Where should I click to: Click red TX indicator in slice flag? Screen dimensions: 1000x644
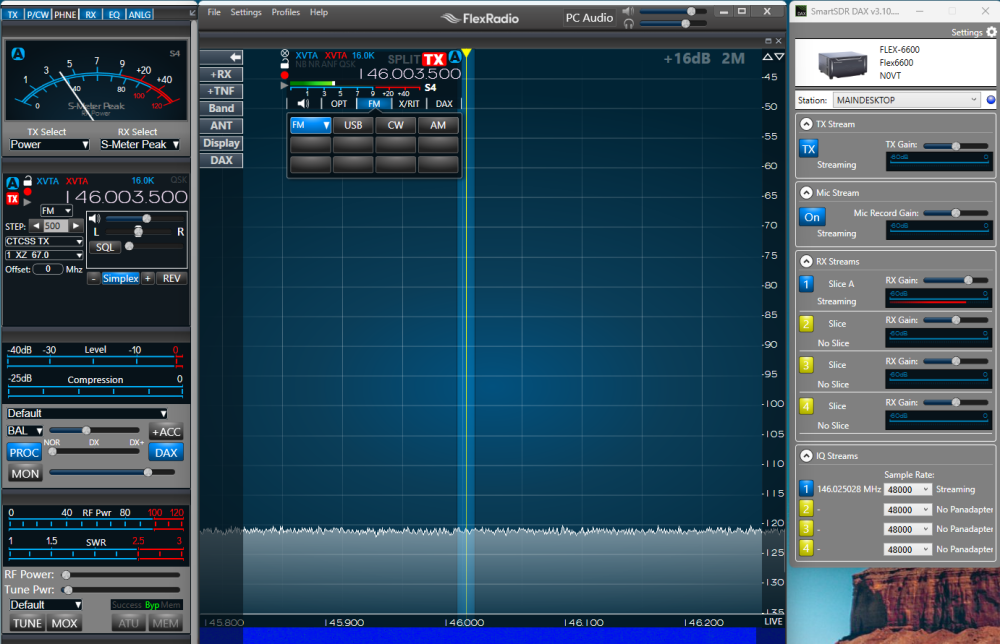tap(434, 59)
